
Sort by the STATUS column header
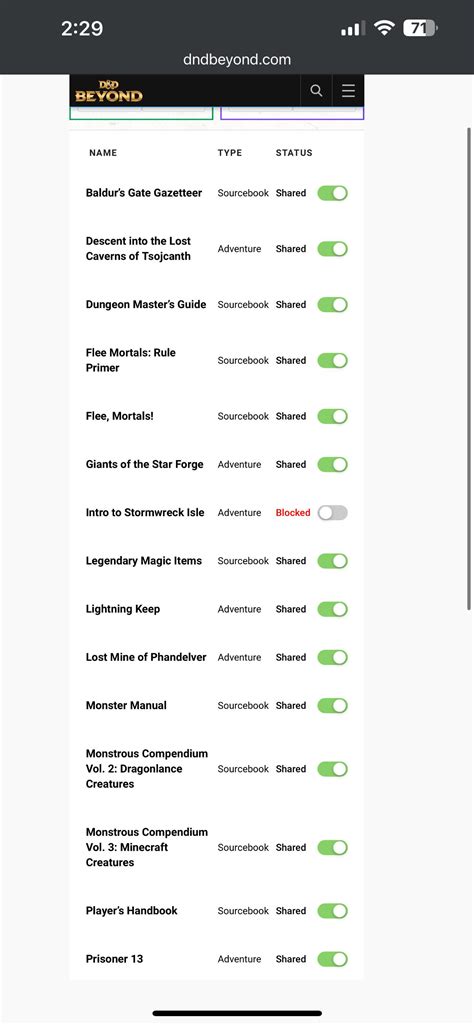[294, 153]
